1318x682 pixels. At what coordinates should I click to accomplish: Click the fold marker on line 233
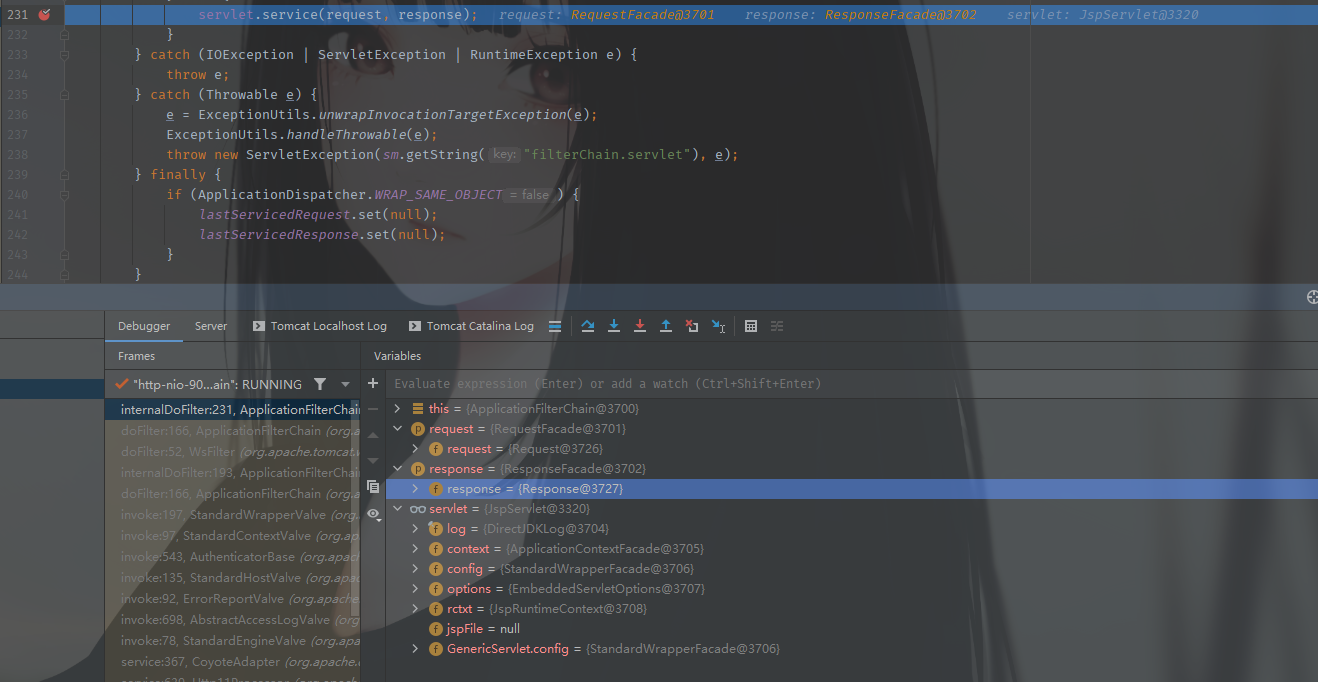click(x=64, y=55)
